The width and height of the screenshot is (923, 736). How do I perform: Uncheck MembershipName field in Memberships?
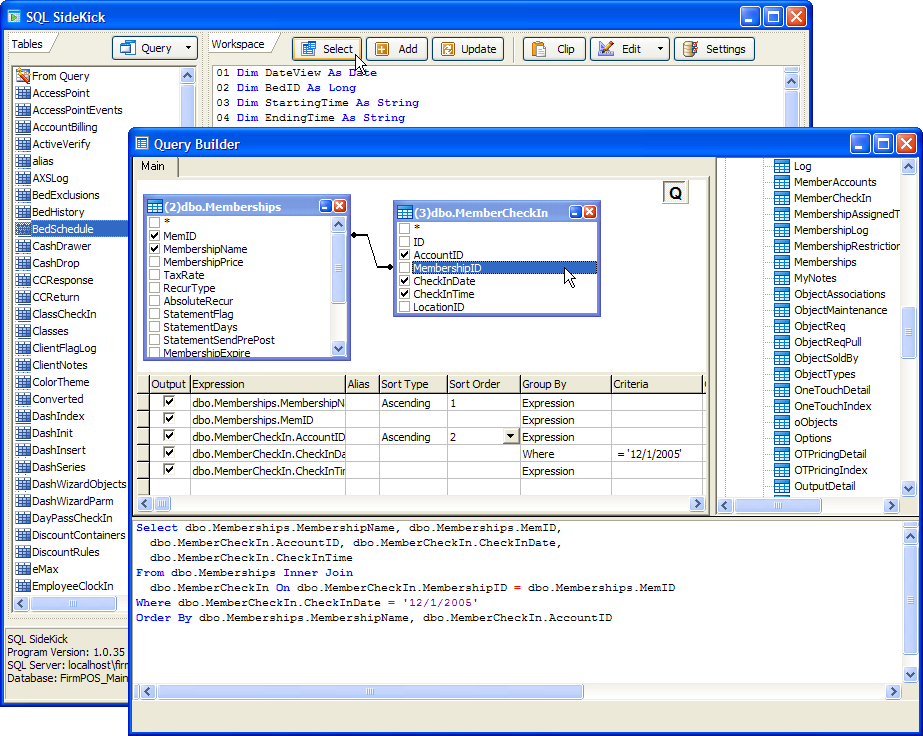pyautogui.click(x=155, y=248)
